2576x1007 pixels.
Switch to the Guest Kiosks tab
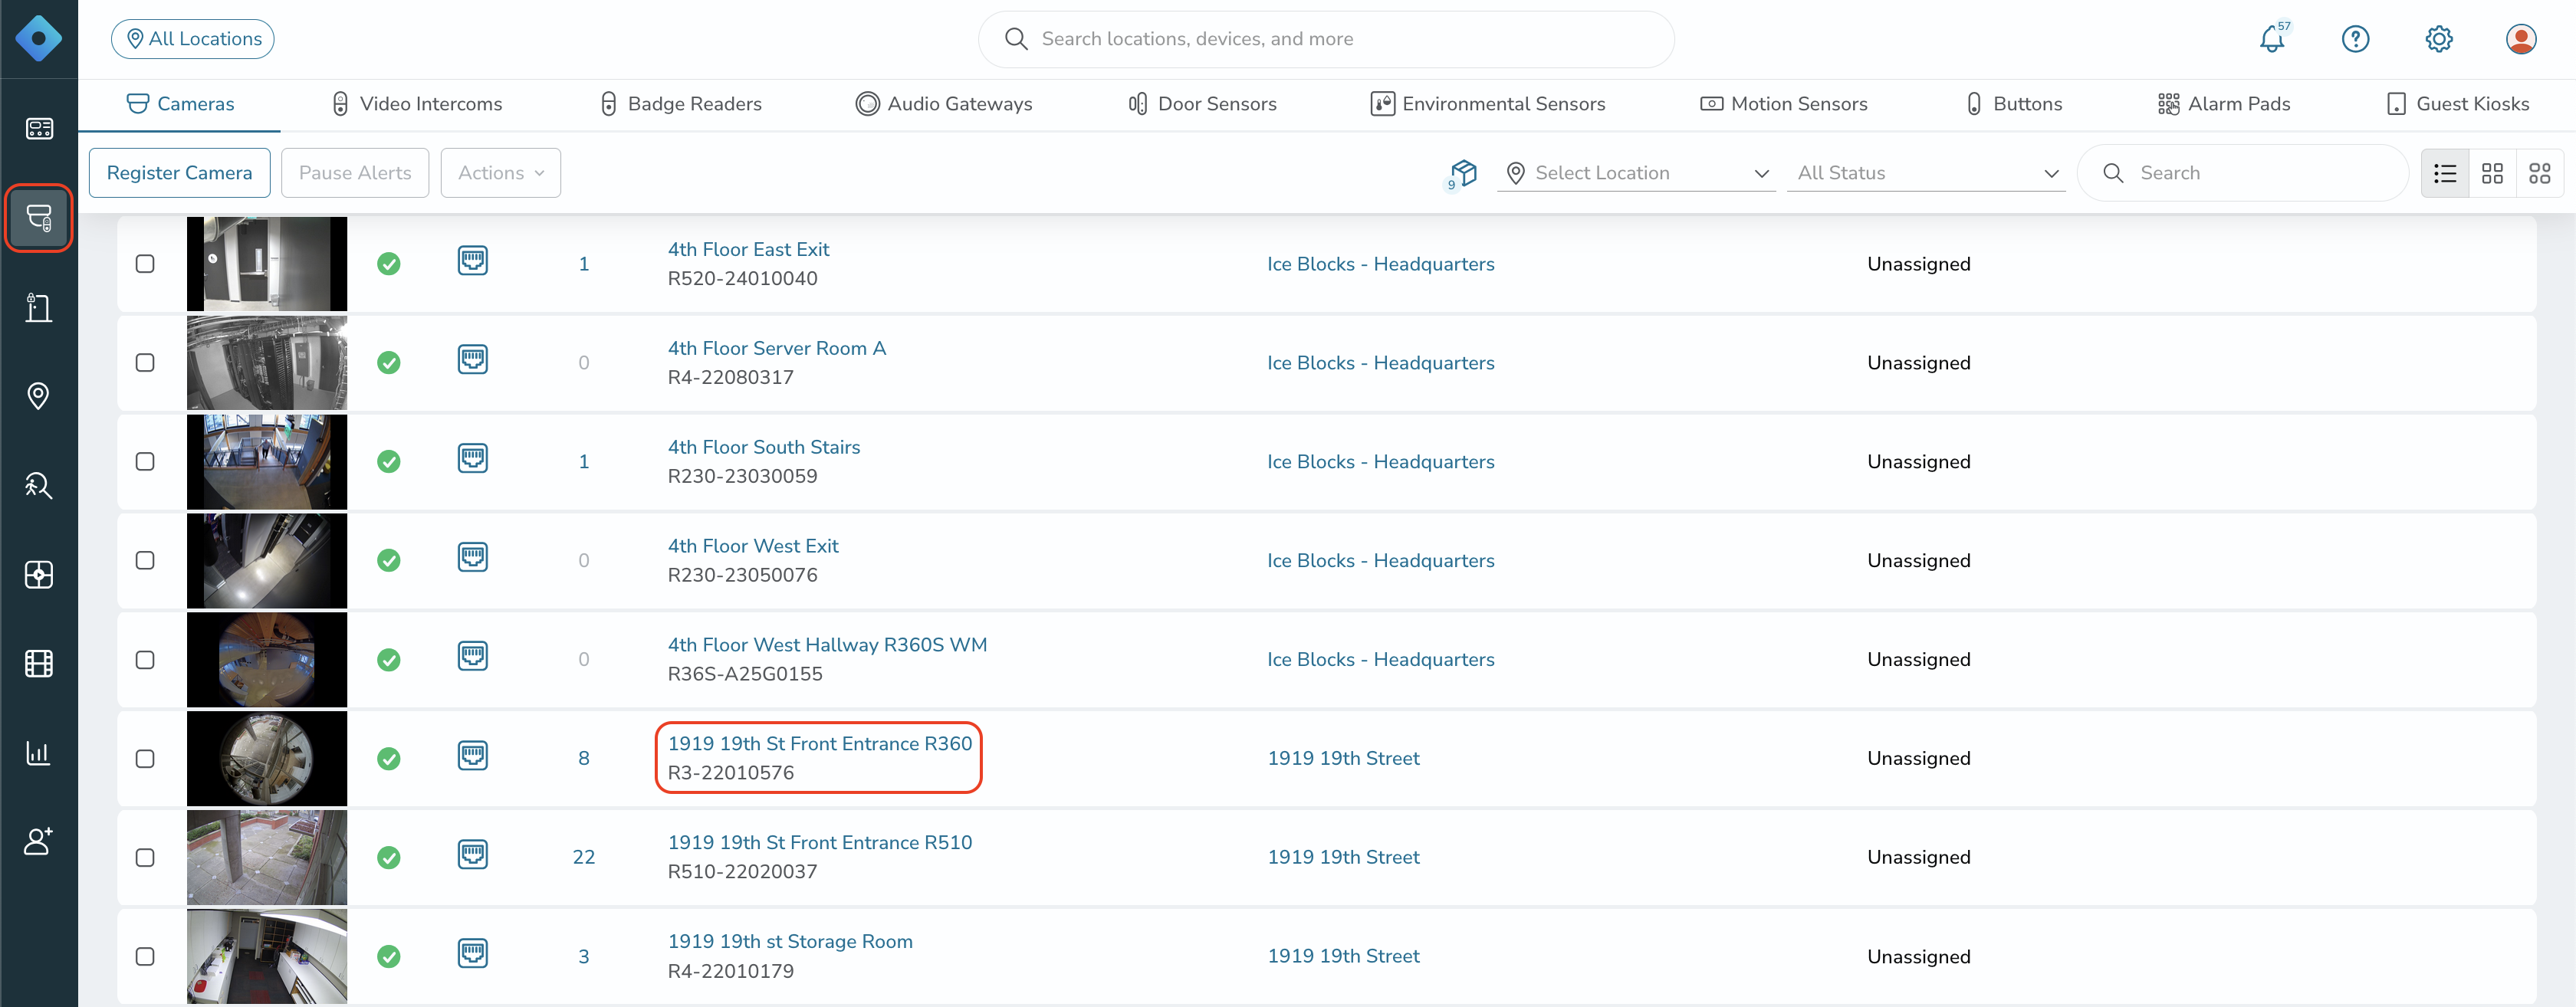[x=2457, y=104]
